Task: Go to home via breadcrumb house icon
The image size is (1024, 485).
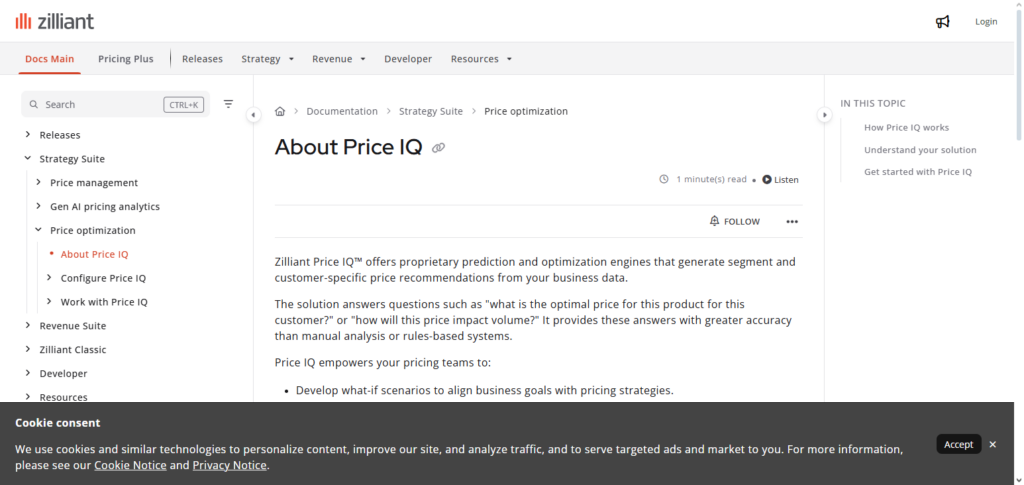Action: 280,111
